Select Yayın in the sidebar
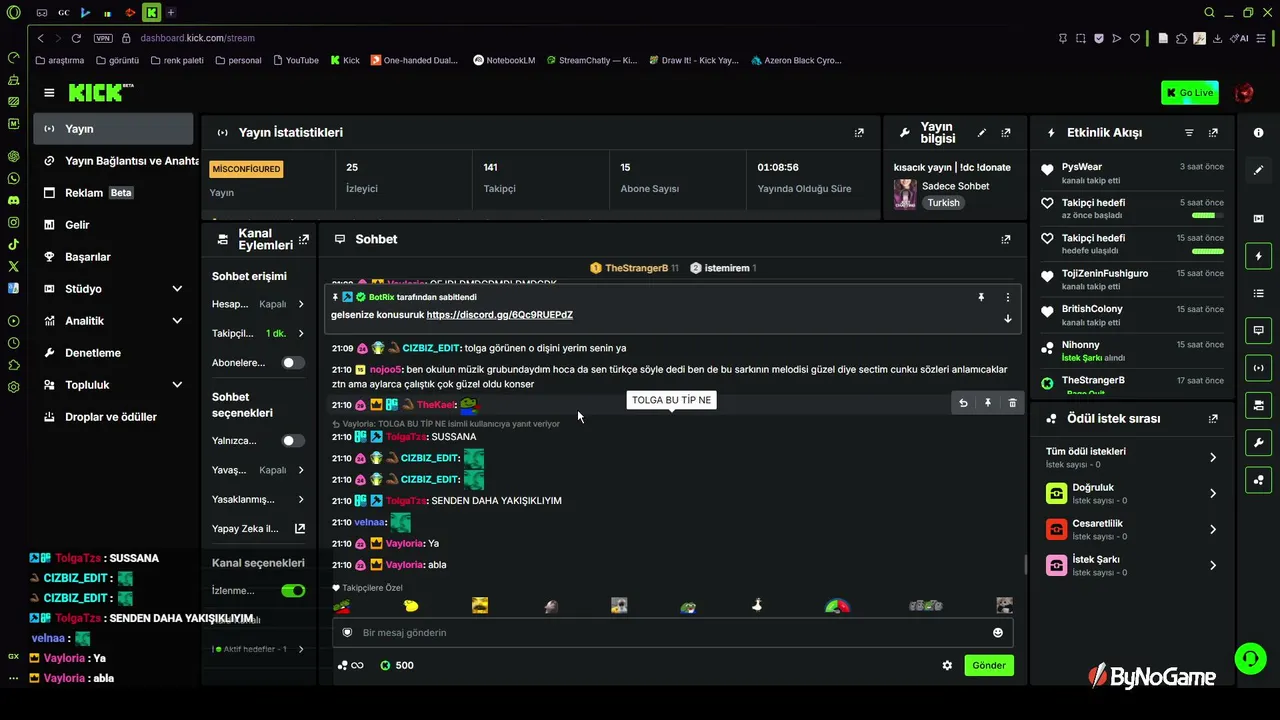The width and height of the screenshot is (1280, 720). tap(114, 129)
